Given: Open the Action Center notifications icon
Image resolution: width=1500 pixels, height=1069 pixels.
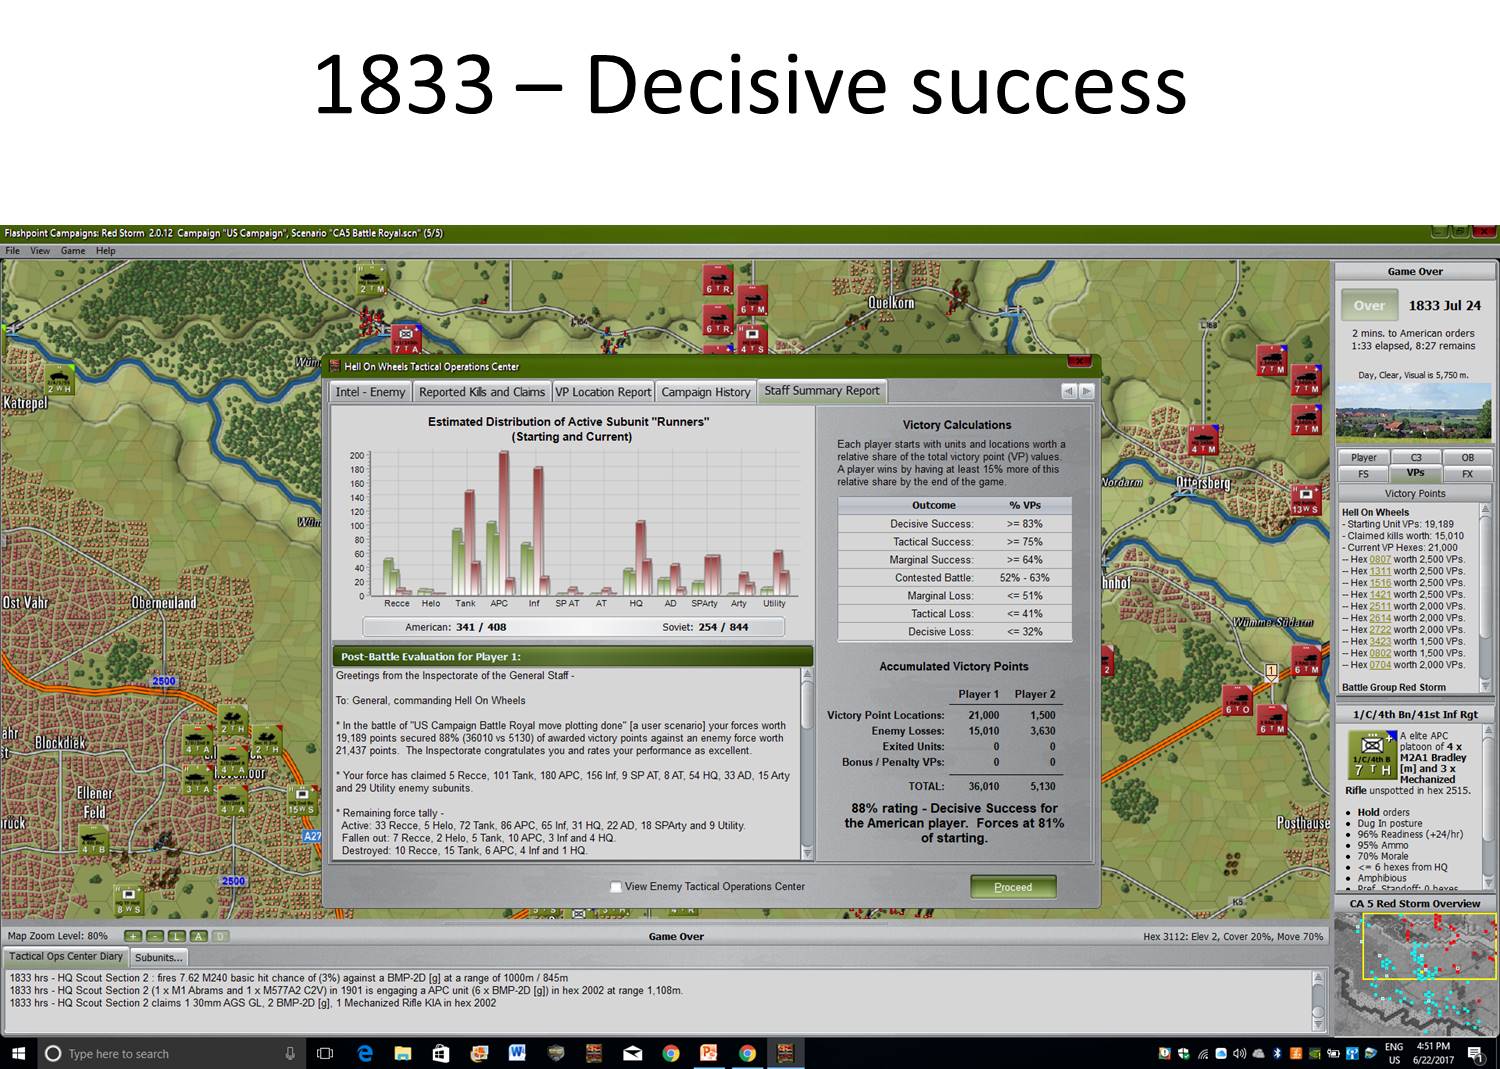Looking at the screenshot, I should coord(1475,1053).
